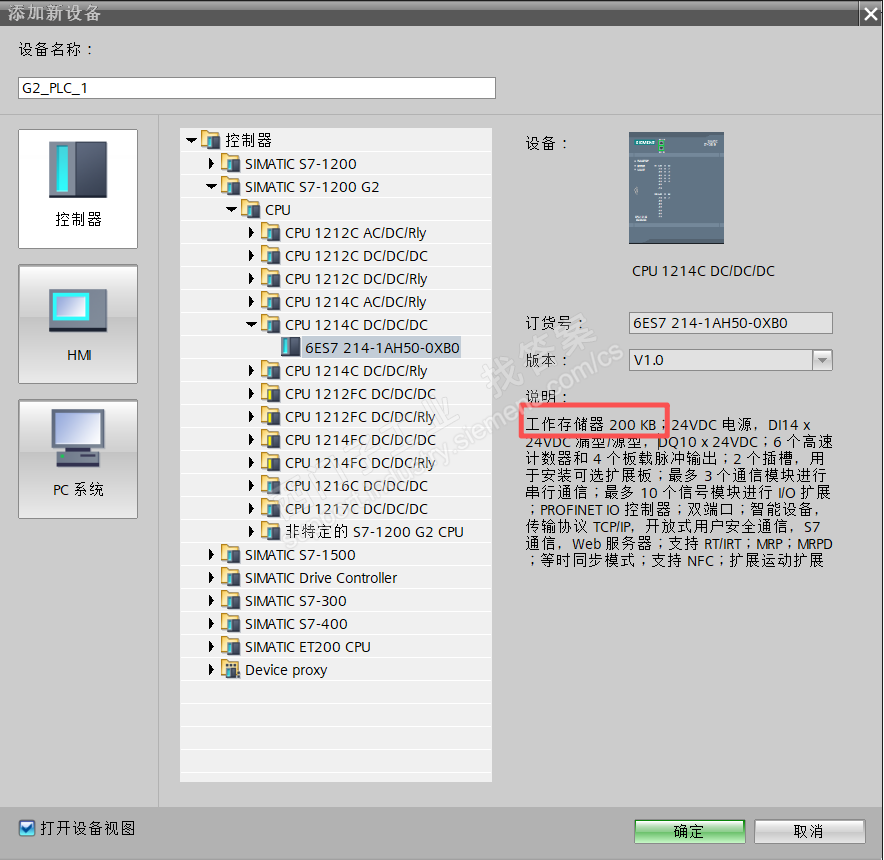Select the SIMATIC Drive Controller label
Viewport: 884px width, 860px height.
pos(321,578)
